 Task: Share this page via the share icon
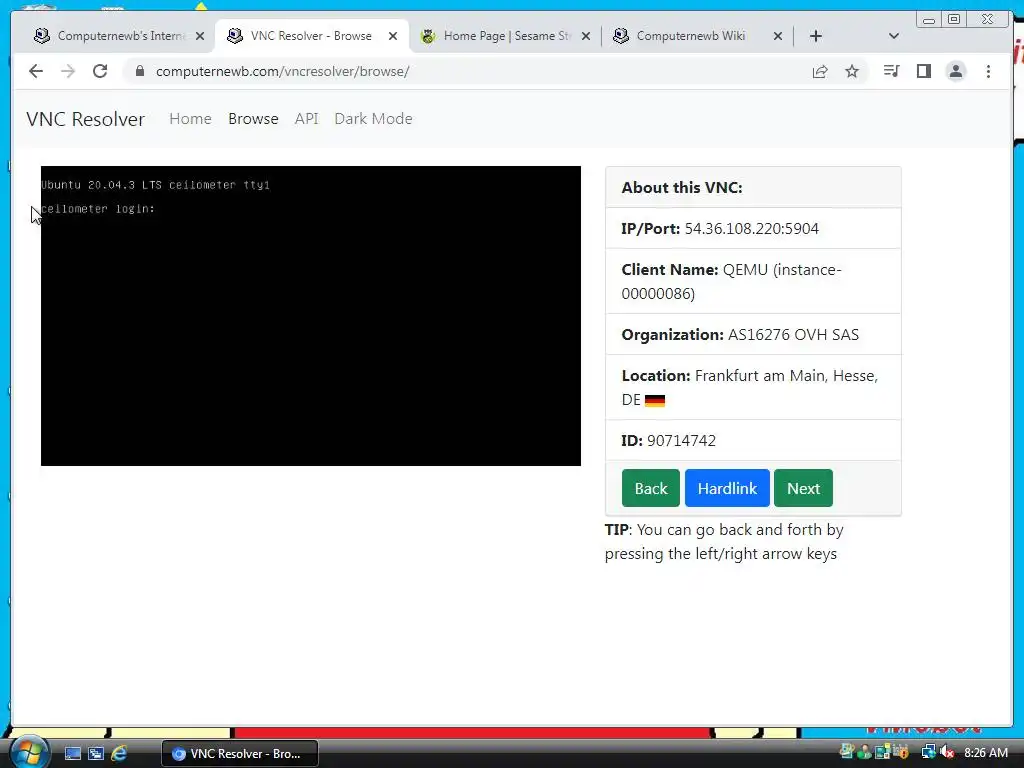coord(820,71)
